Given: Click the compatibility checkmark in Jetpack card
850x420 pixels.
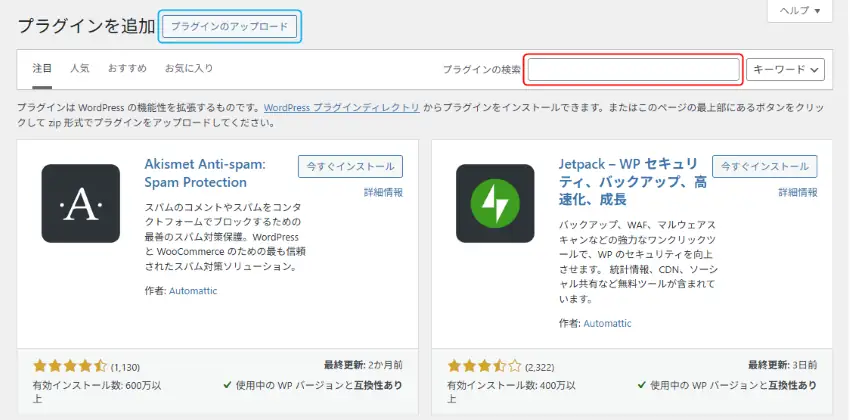Looking at the screenshot, I should (x=642, y=385).
